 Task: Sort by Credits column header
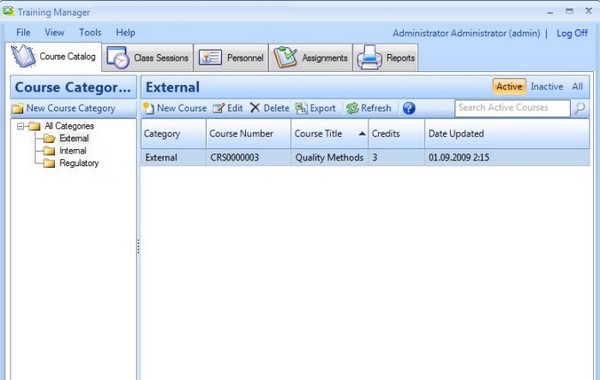[396, 134]
